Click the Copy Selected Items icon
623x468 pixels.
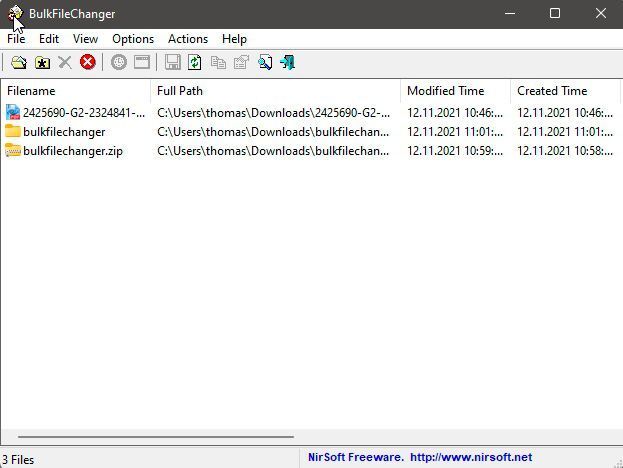(218, 63)
